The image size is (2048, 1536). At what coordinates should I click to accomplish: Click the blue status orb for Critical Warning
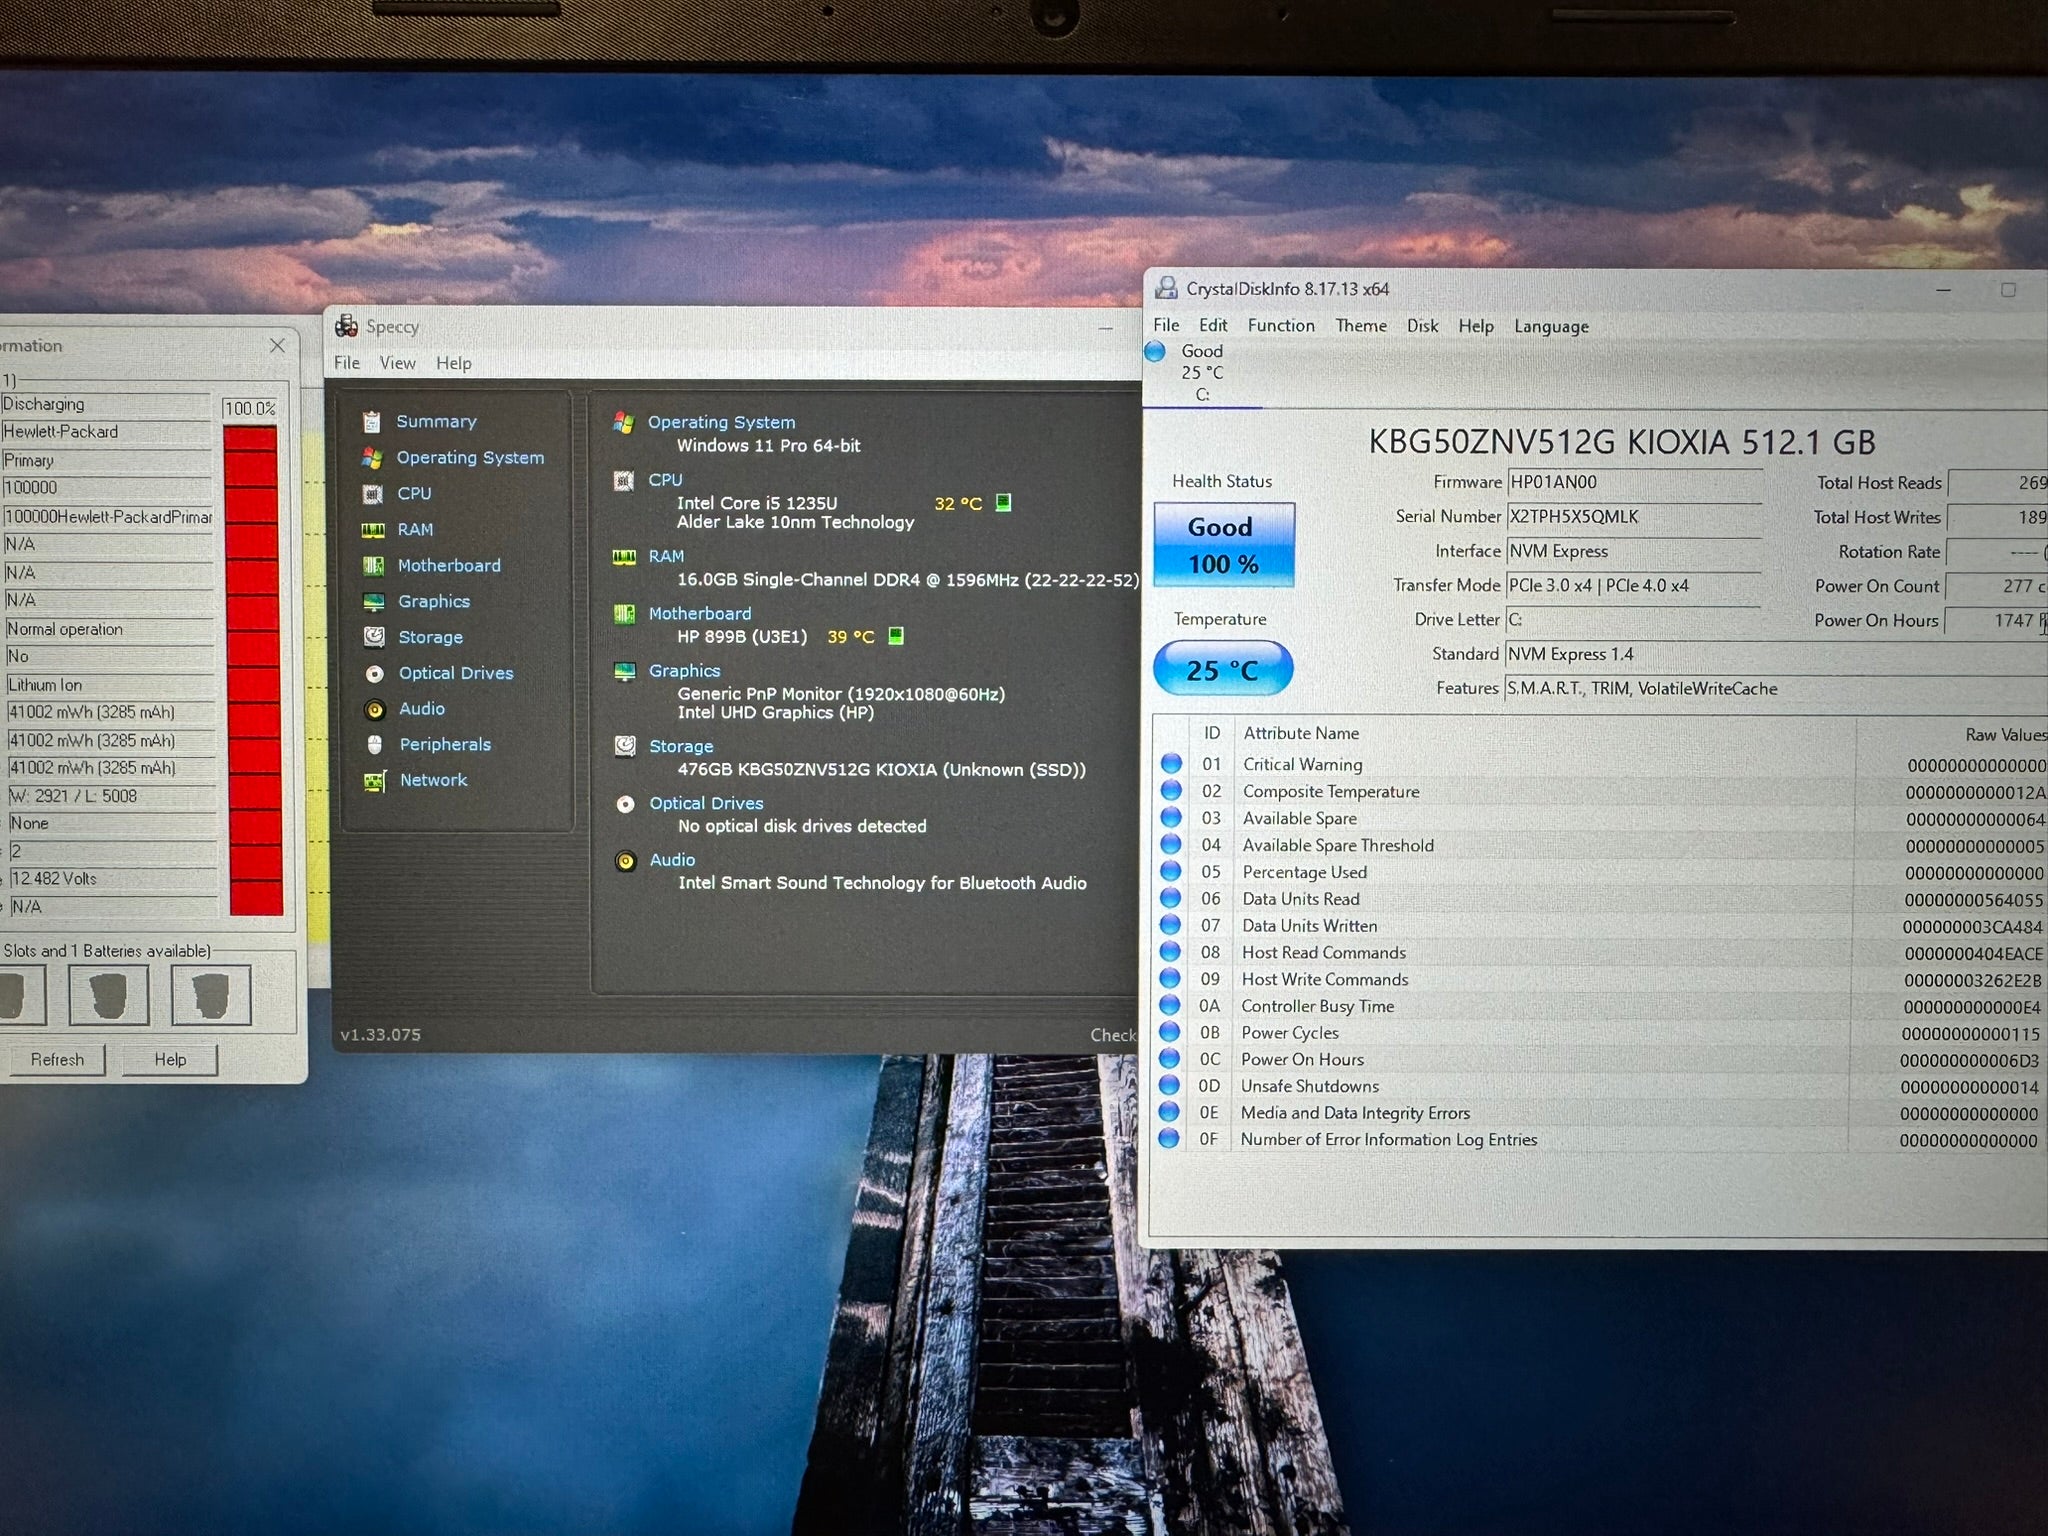pyautogui.click(x=1171, y=764)
